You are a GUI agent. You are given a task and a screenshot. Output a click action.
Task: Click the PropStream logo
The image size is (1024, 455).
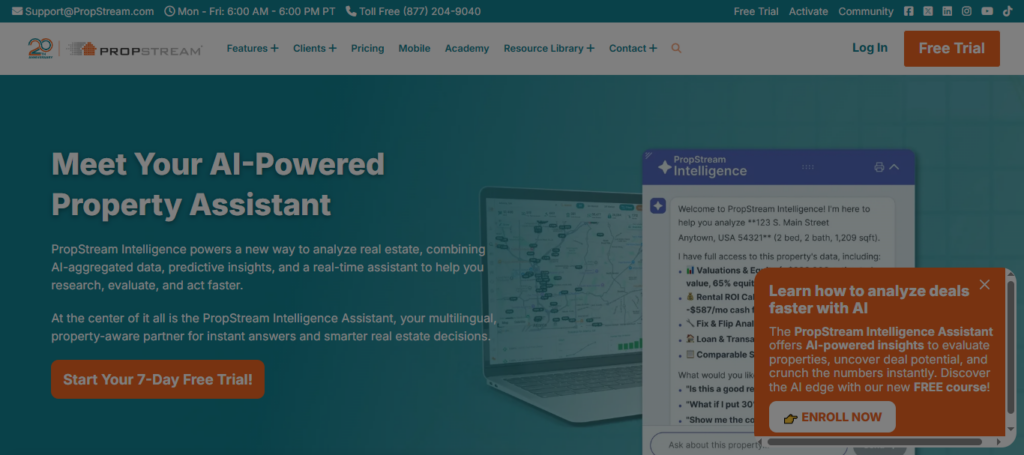[x=134, y=49]
